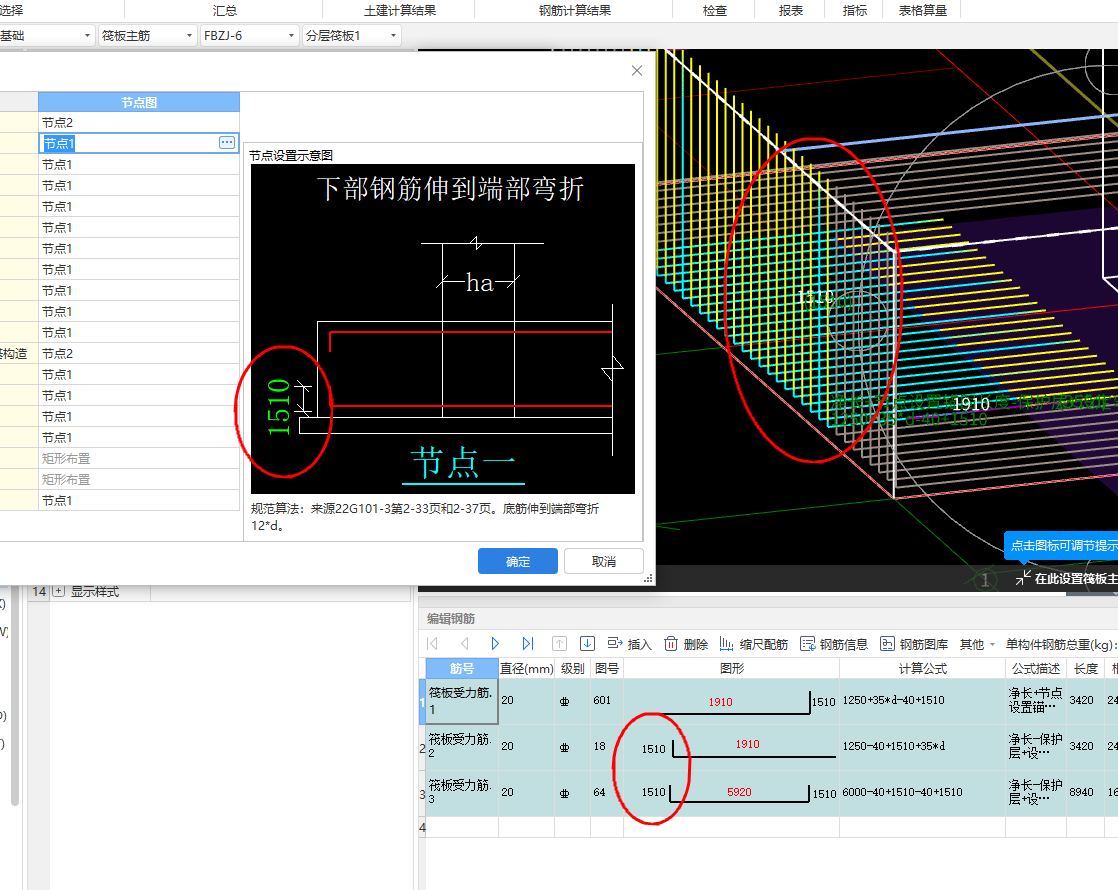Viewport: 1118px width, 890px height.
Task: Click the 确定 button
Action: [517, 561]
